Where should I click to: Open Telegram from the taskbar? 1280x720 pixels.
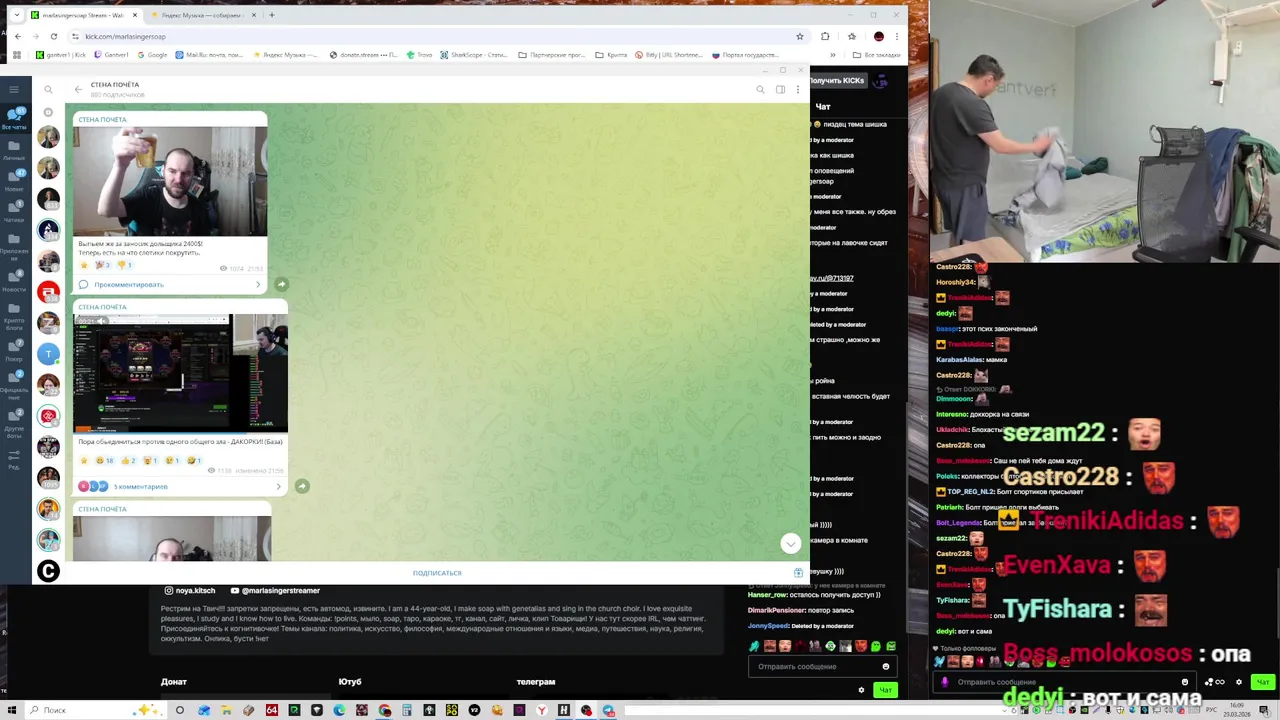608,710
